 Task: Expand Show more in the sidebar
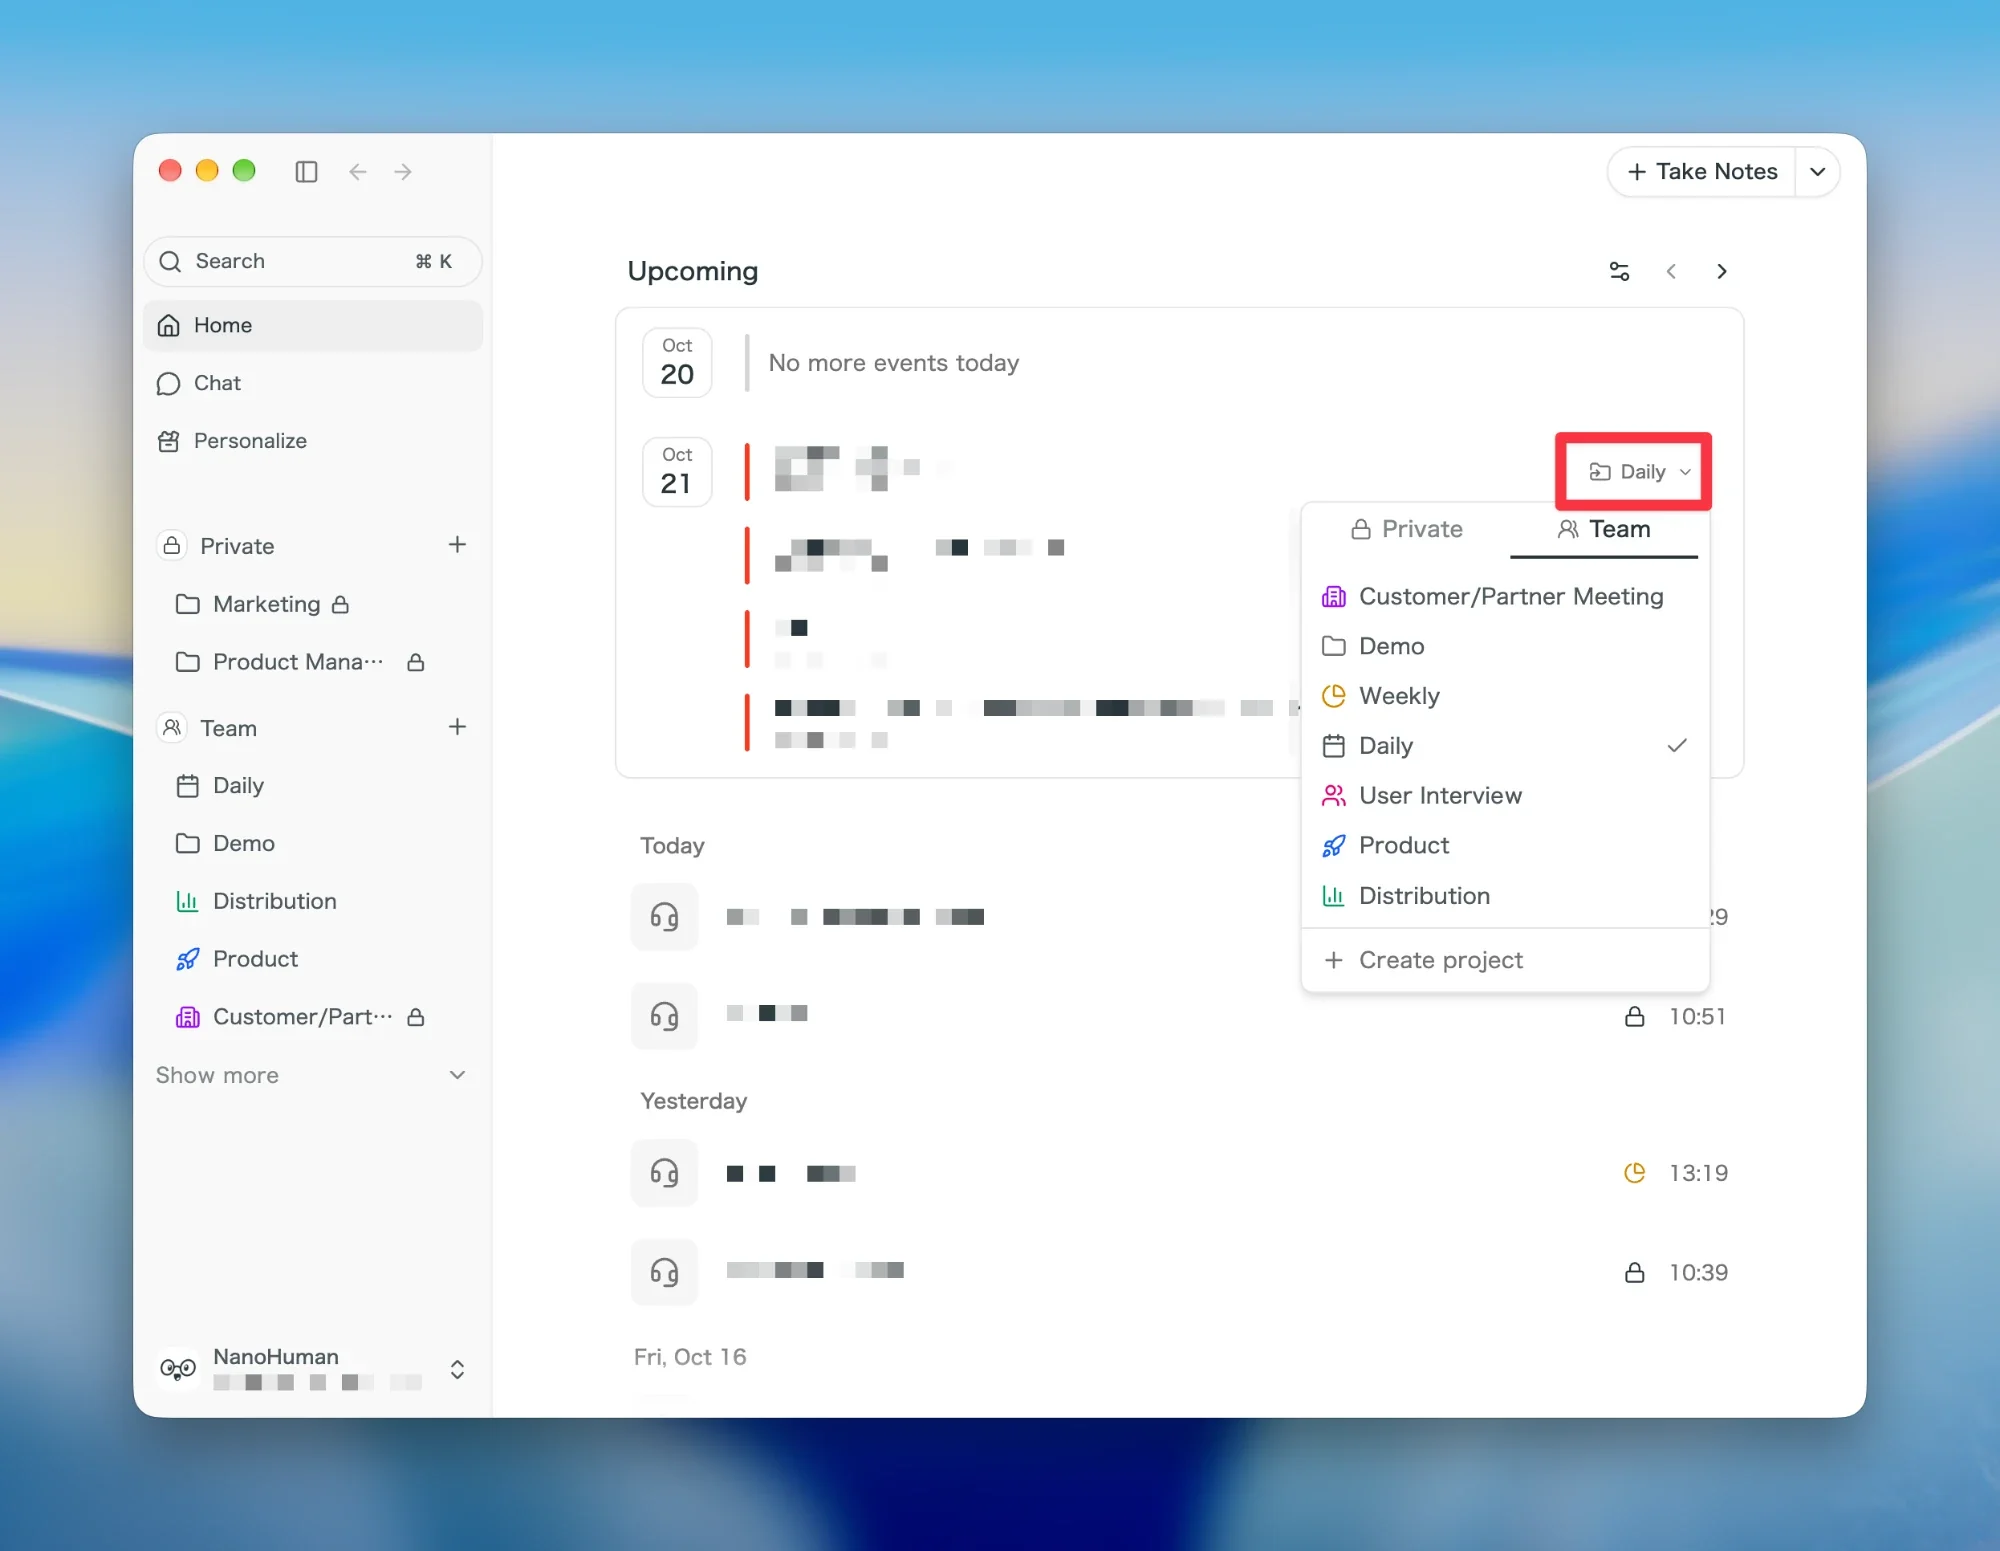[313, 1075]
